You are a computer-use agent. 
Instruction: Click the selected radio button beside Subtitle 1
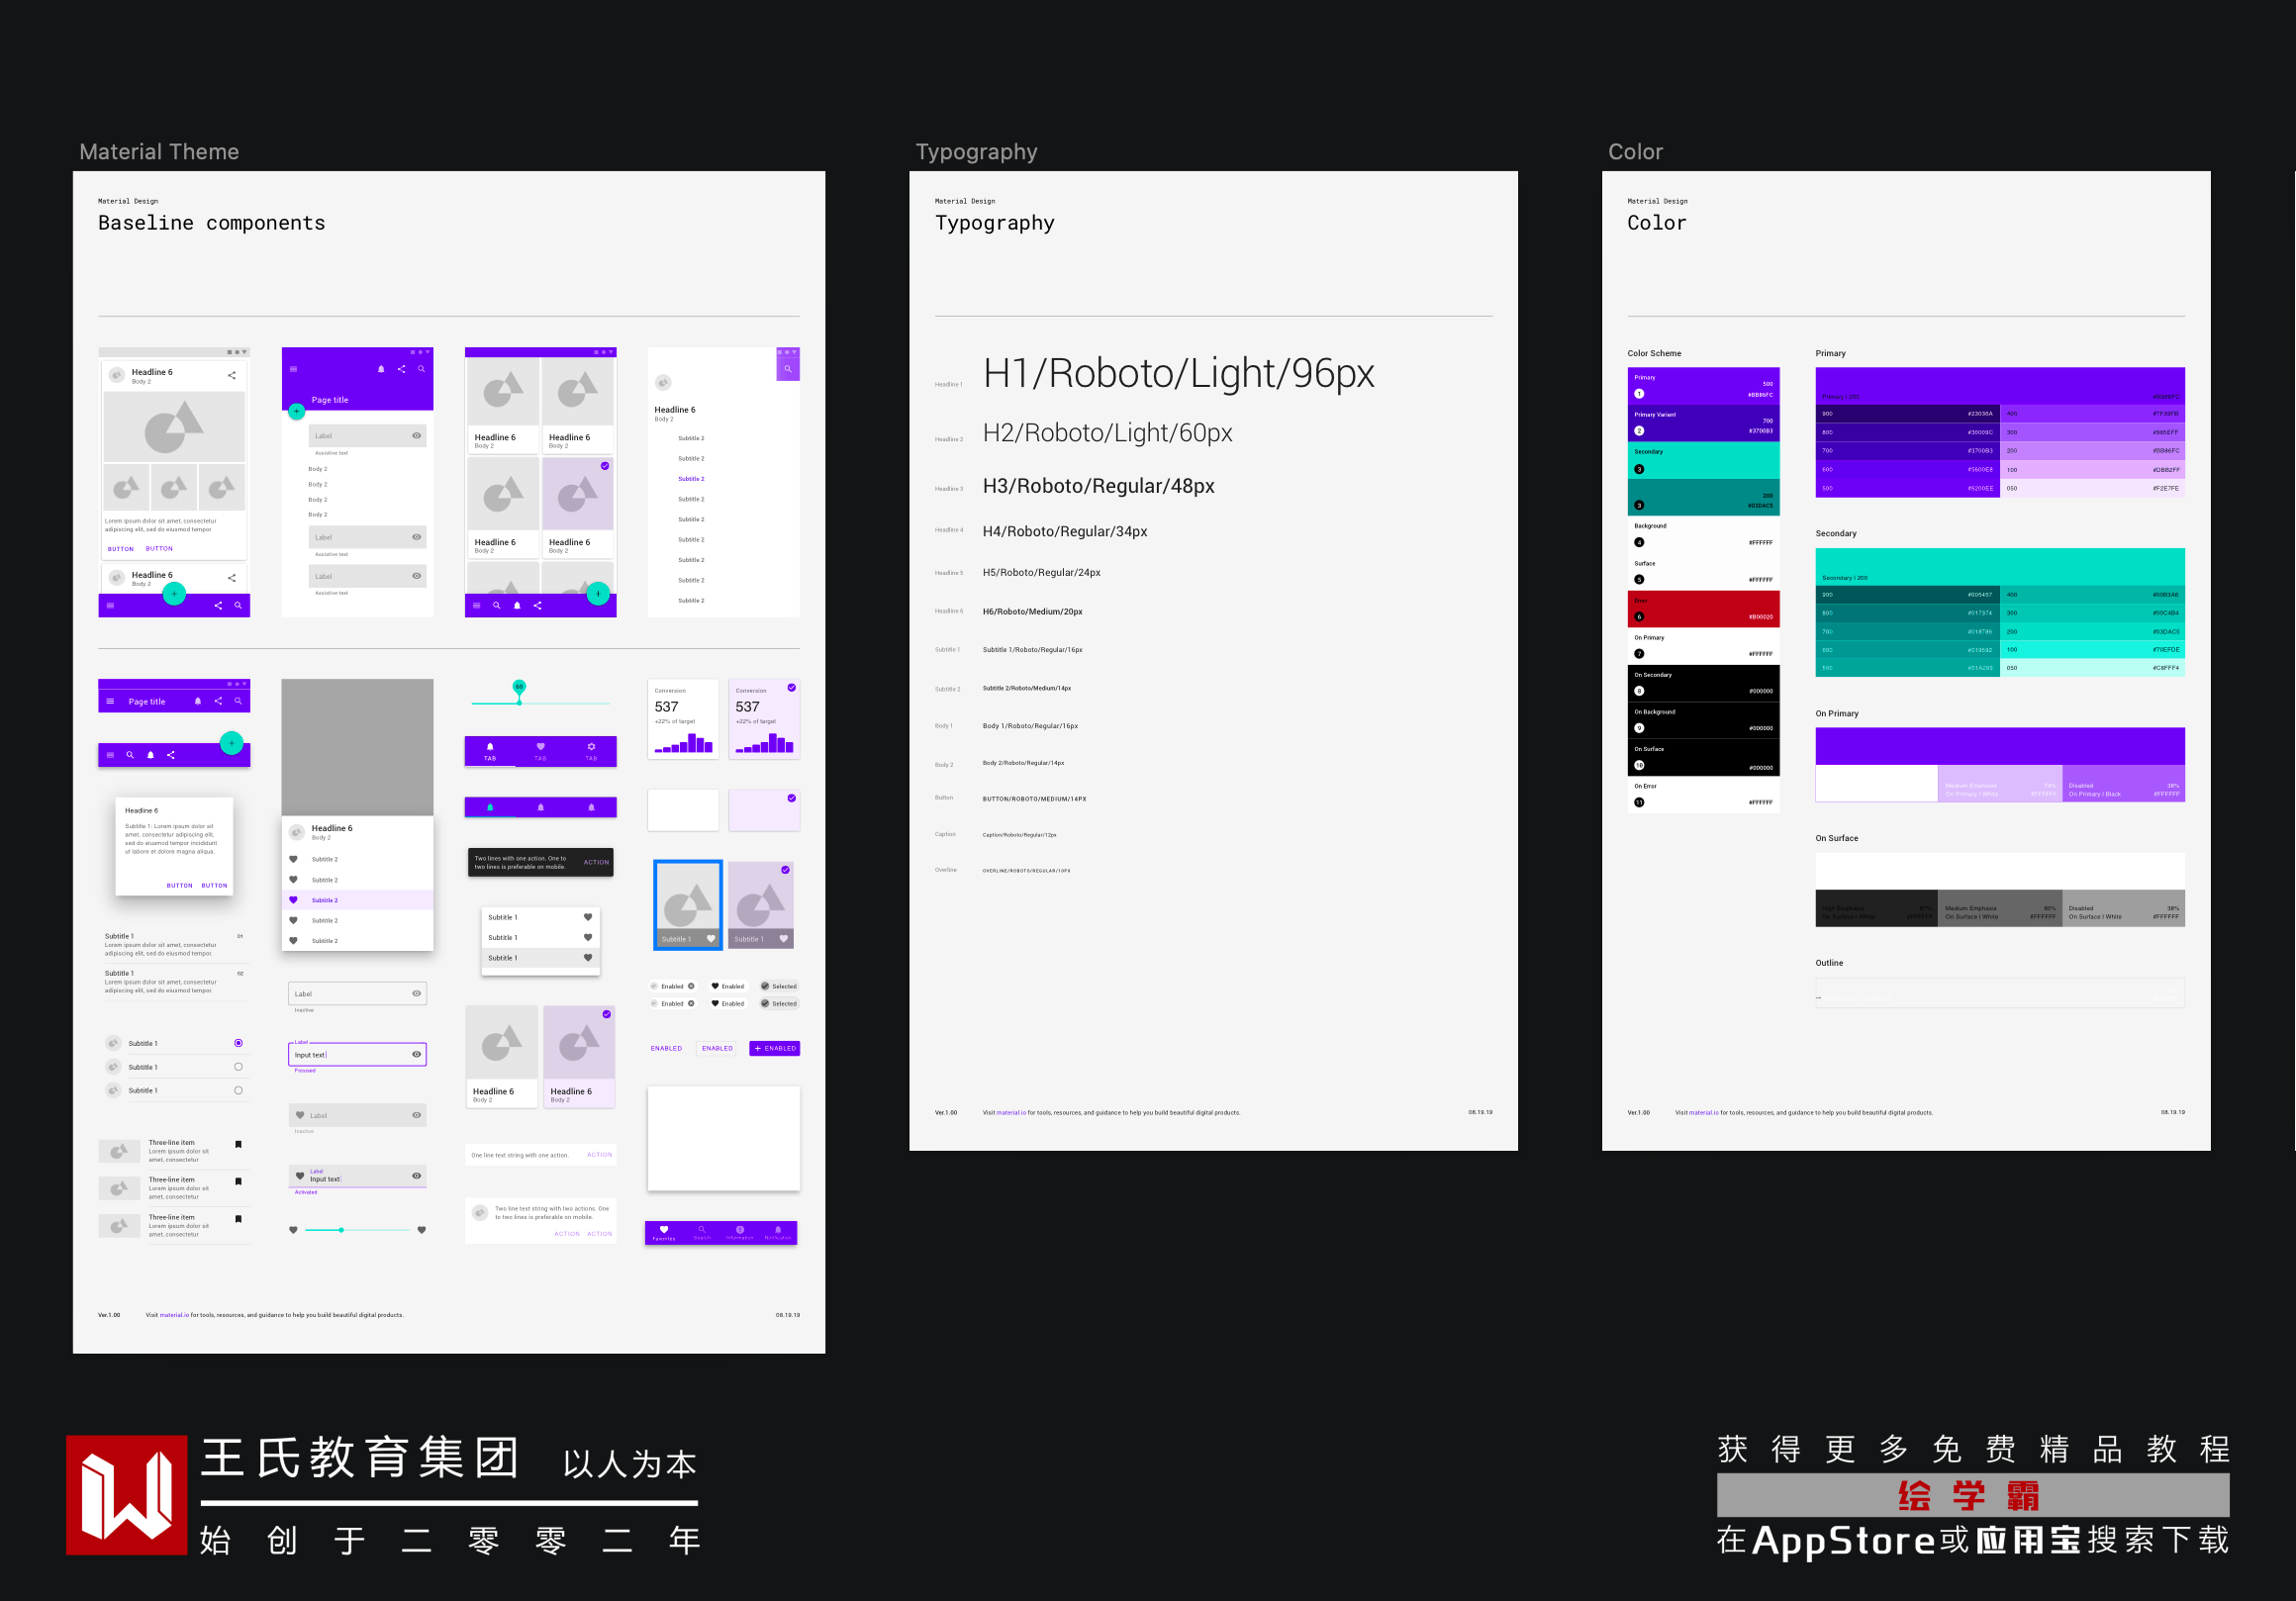(x=238, y=1043)
